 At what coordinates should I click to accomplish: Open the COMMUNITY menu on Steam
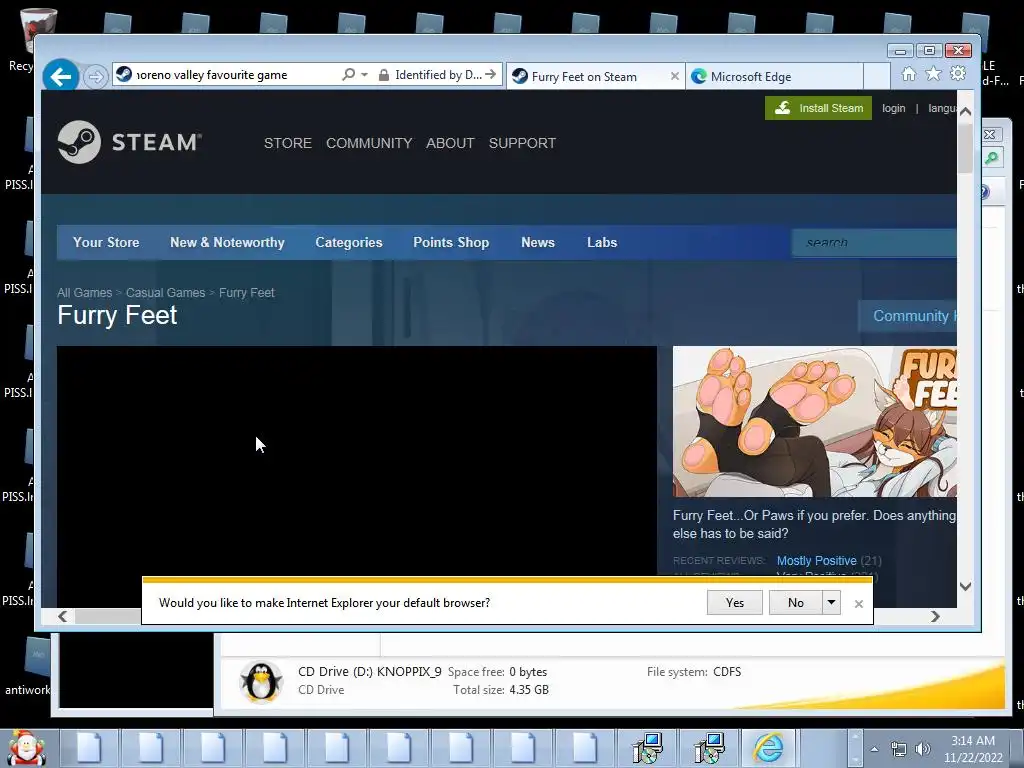(369, 143)
